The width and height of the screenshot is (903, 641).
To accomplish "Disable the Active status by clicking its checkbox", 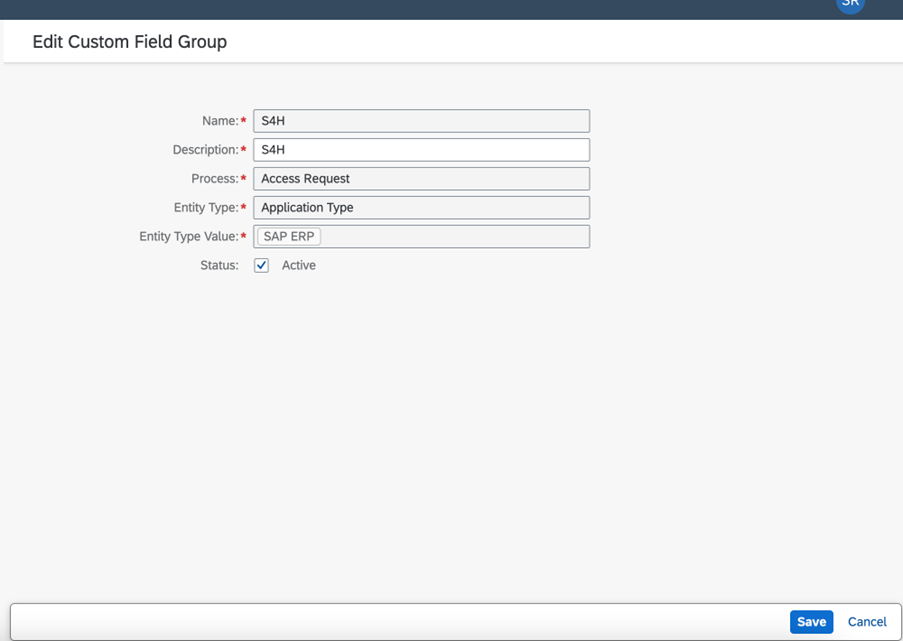I will (260, 265).
